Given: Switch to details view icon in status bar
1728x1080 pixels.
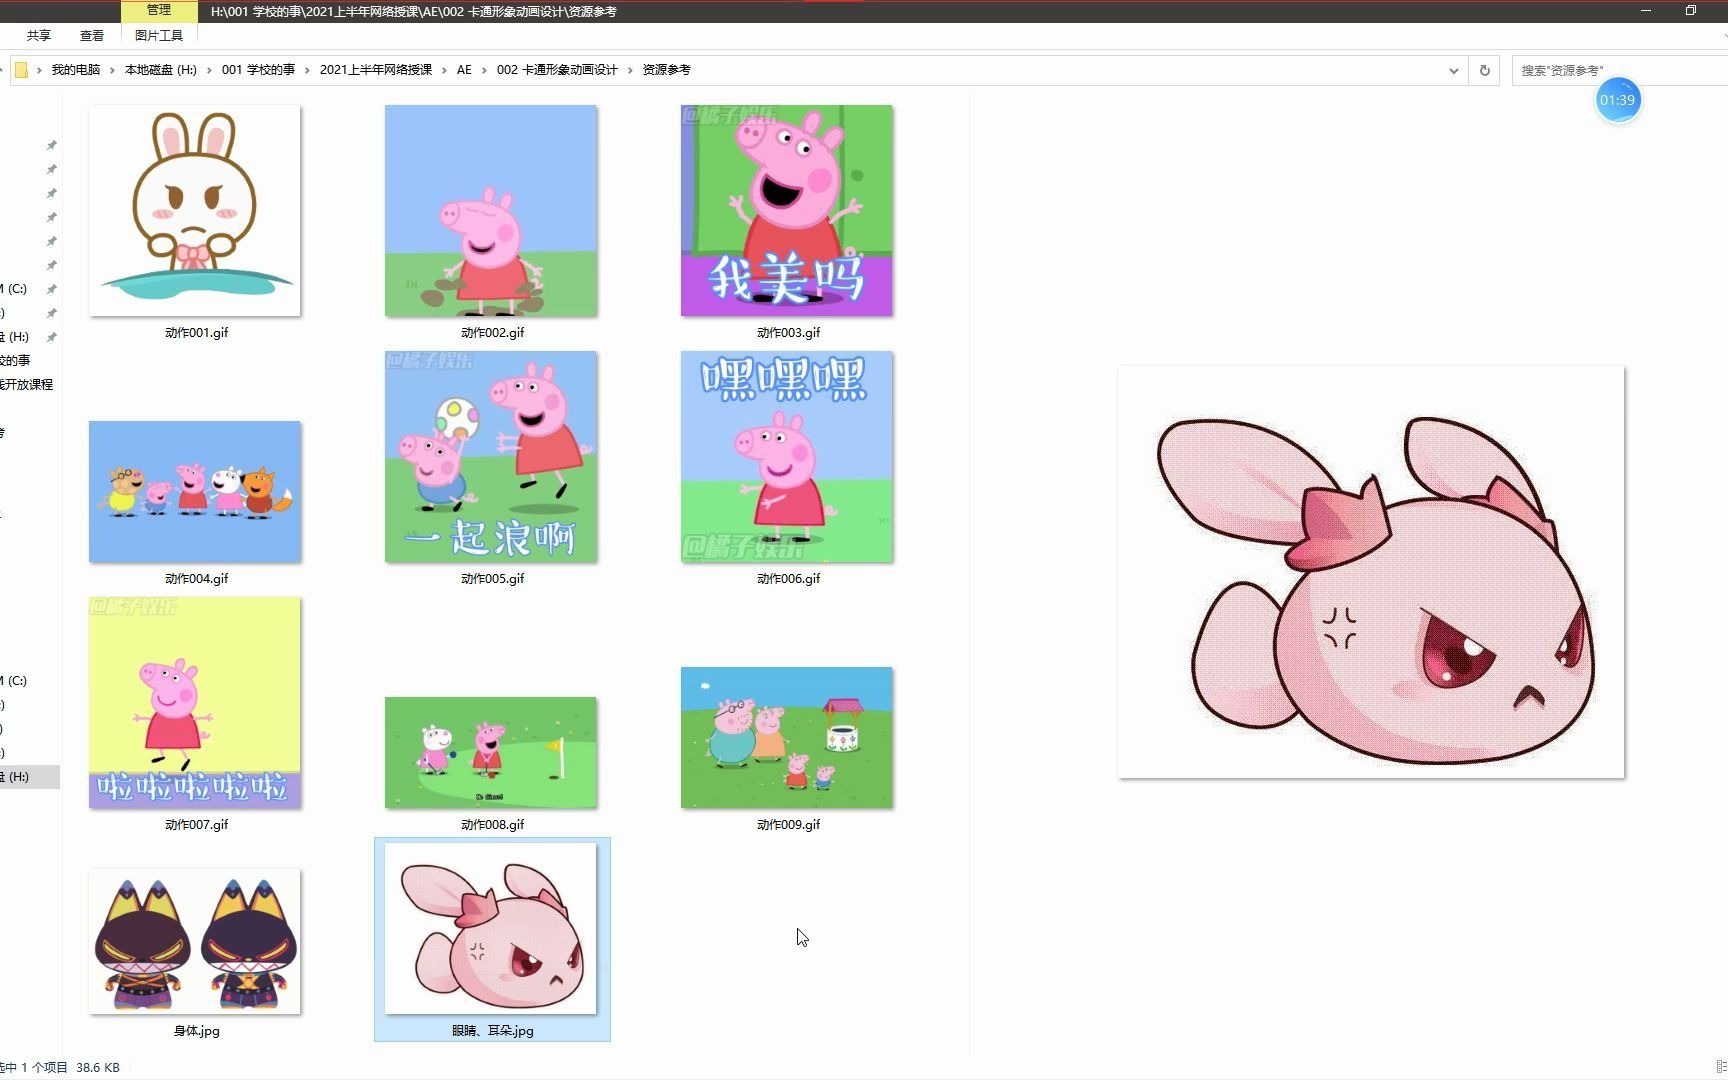Looking at the screenshot, I should coord(1721,1068).
